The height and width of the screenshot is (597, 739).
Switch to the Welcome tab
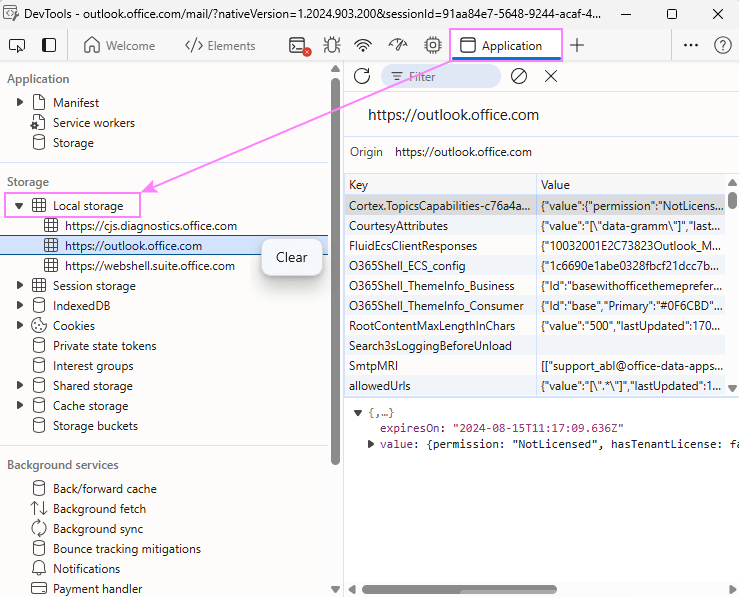click(119, 46)
